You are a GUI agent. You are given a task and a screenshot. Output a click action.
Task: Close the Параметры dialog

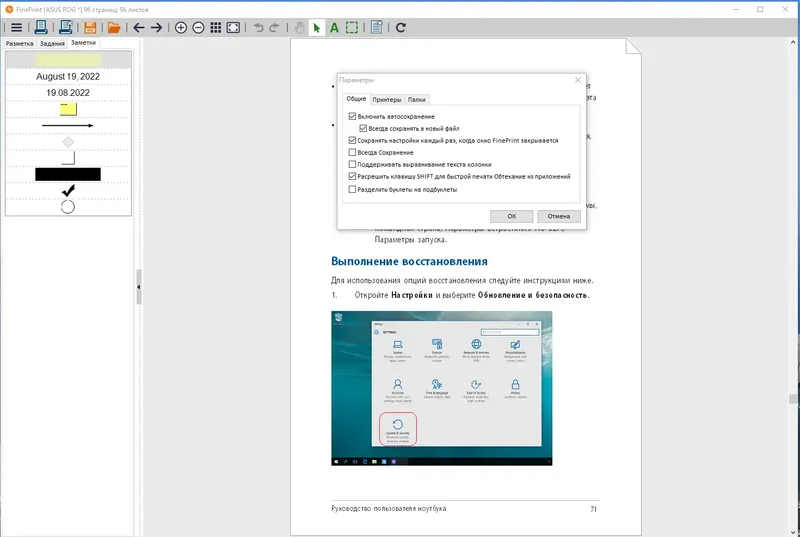tap(578, 80)
